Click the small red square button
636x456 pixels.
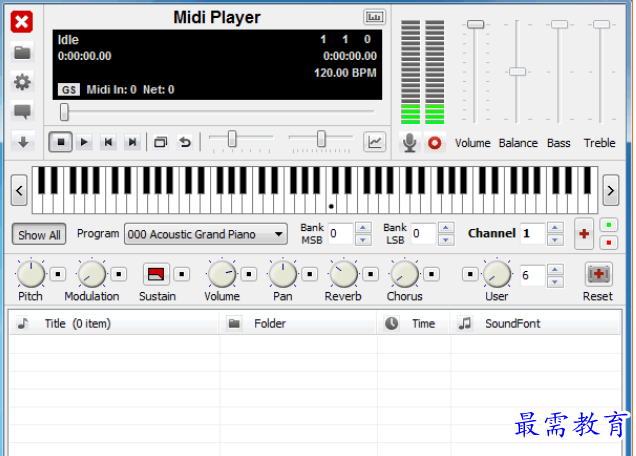click(x=608, y=243)
